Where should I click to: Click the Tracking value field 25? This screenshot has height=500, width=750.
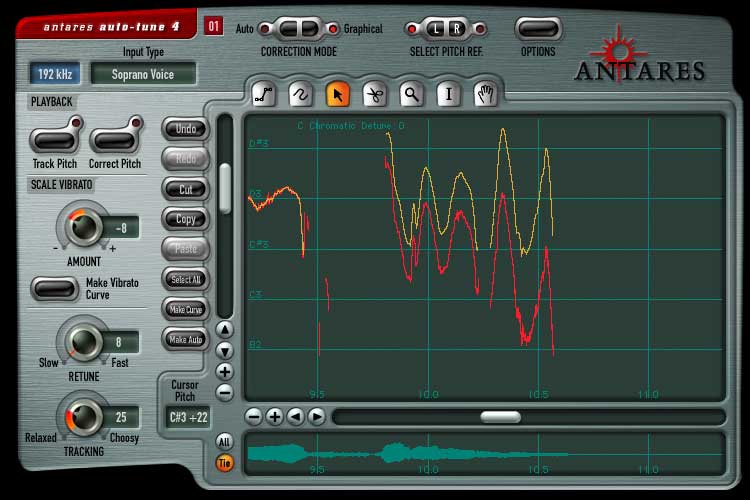click(x=121, y=417)
